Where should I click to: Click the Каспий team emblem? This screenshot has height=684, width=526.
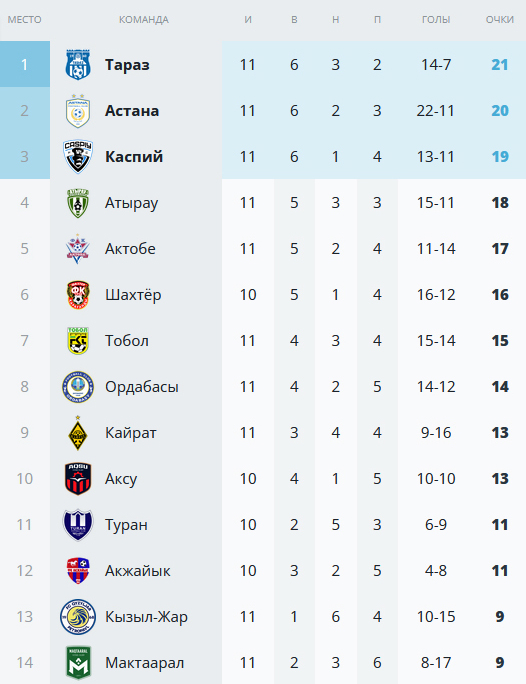(x=78, y=157)
